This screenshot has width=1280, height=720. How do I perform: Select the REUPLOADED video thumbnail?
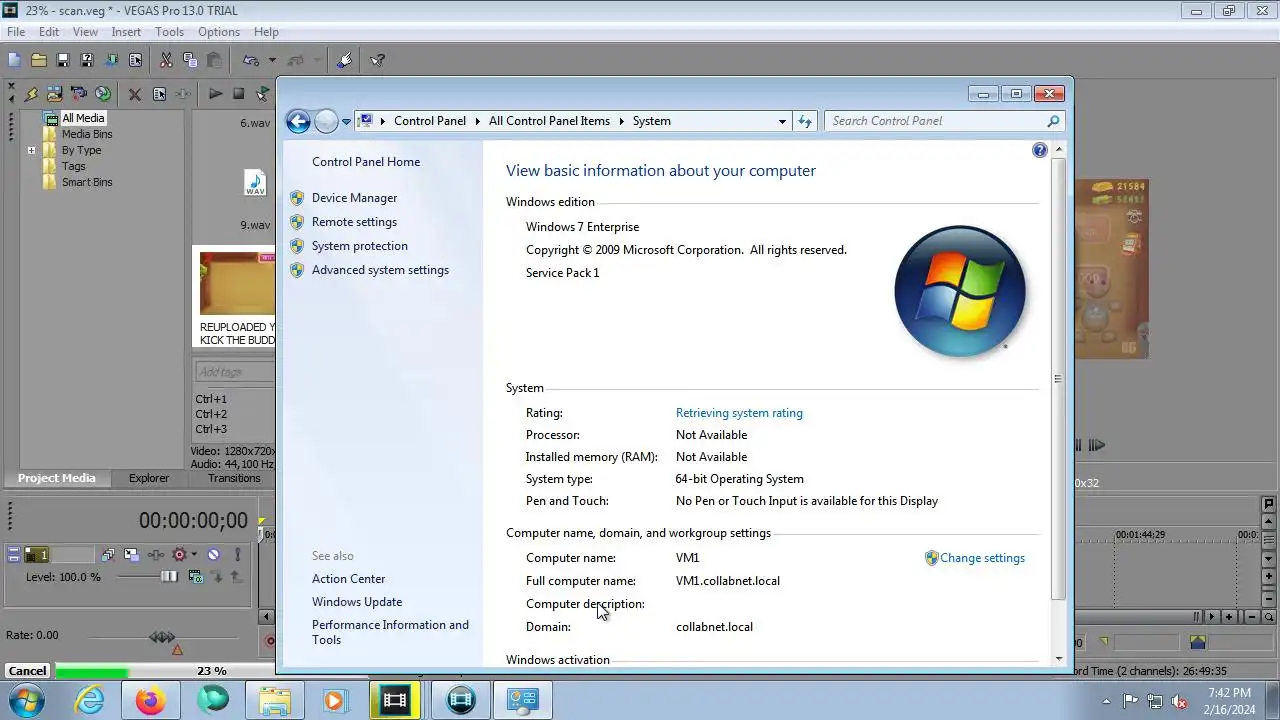[236, 284]
